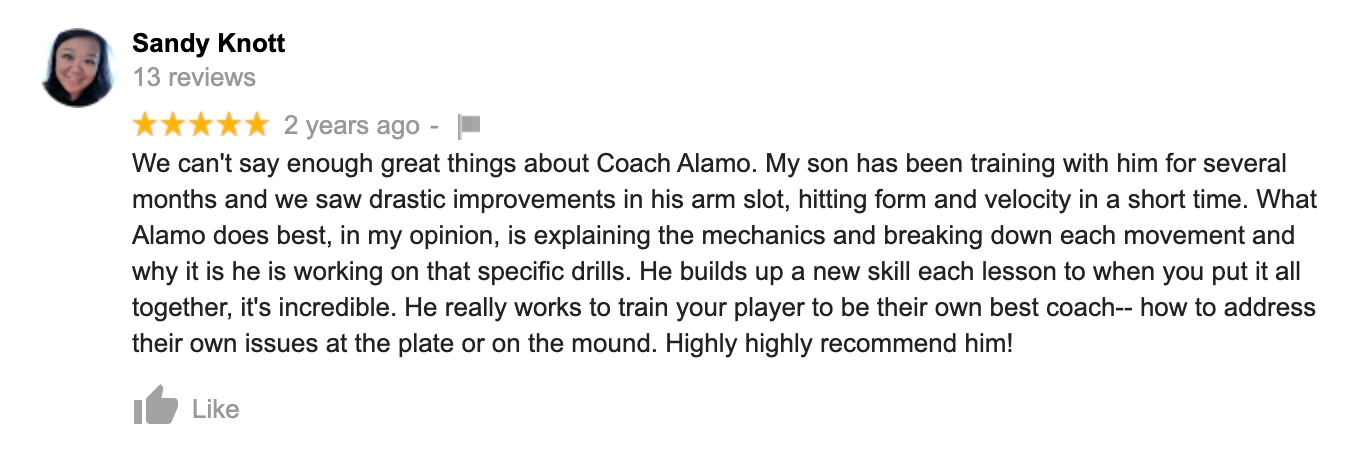Viewport: 1346px width, 452px height.
Task: Select the second gold rating star
Action: coord(173,125)
